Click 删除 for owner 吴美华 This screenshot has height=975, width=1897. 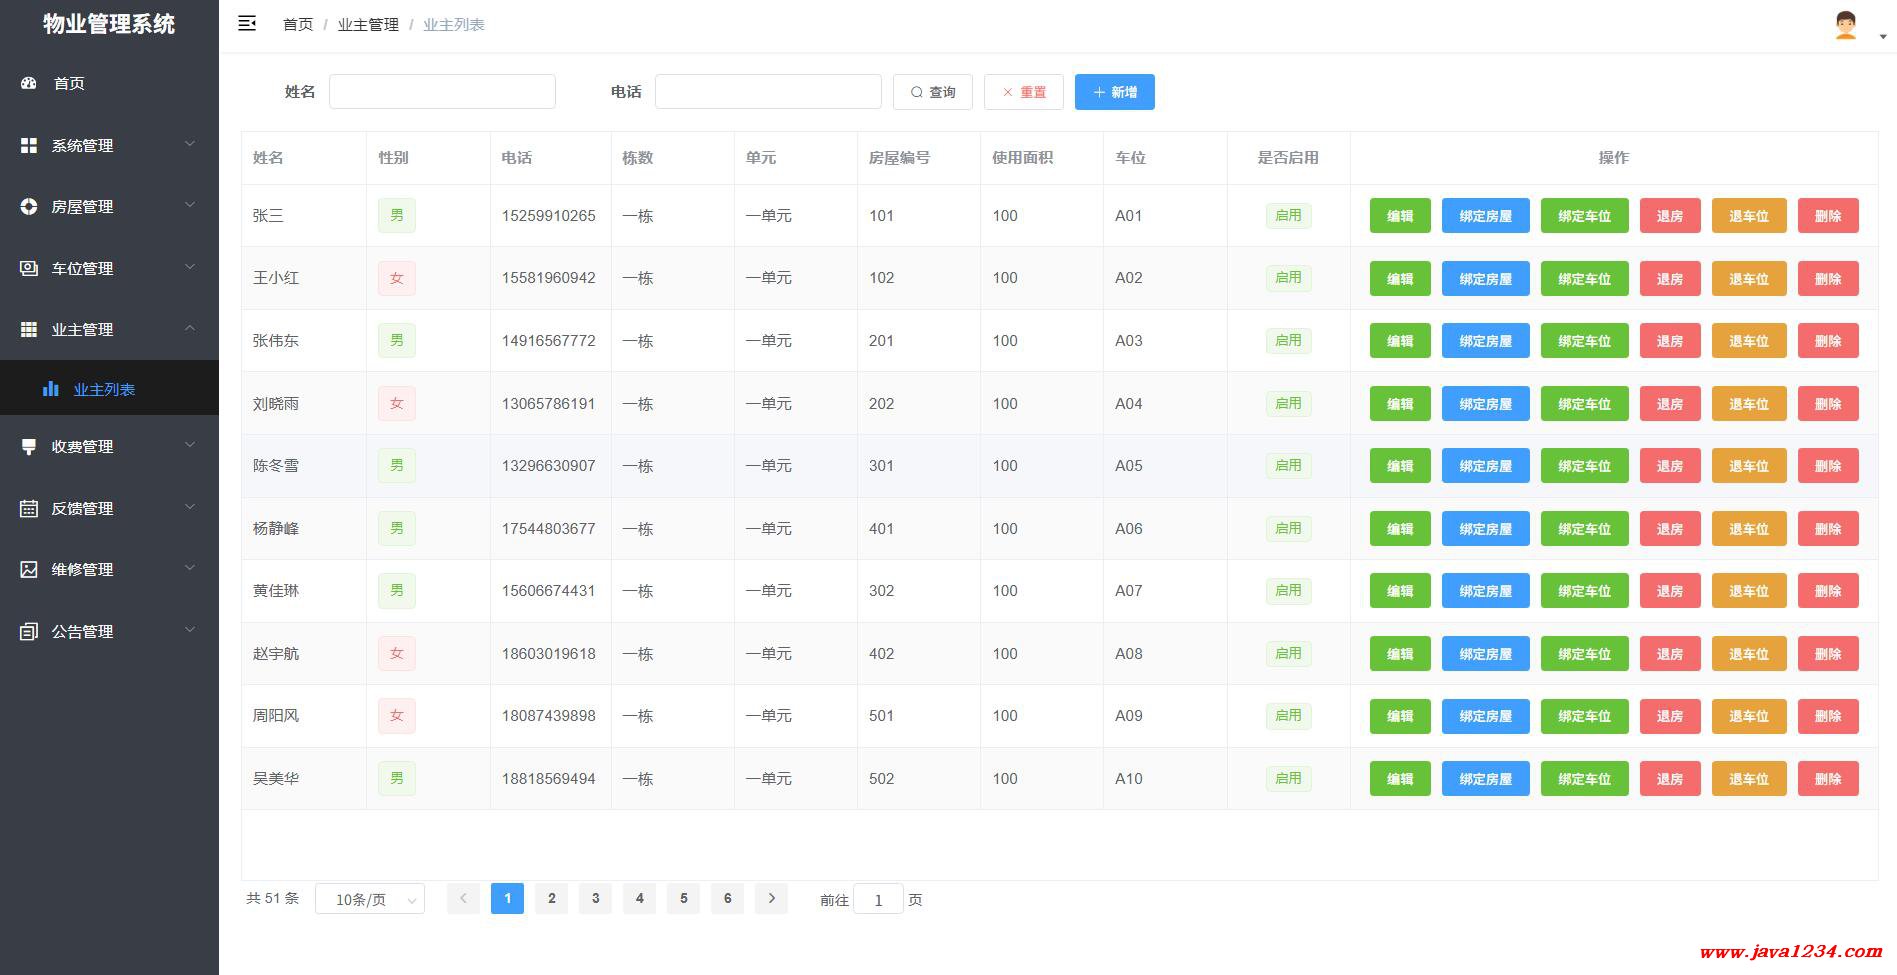point(1827,779)
